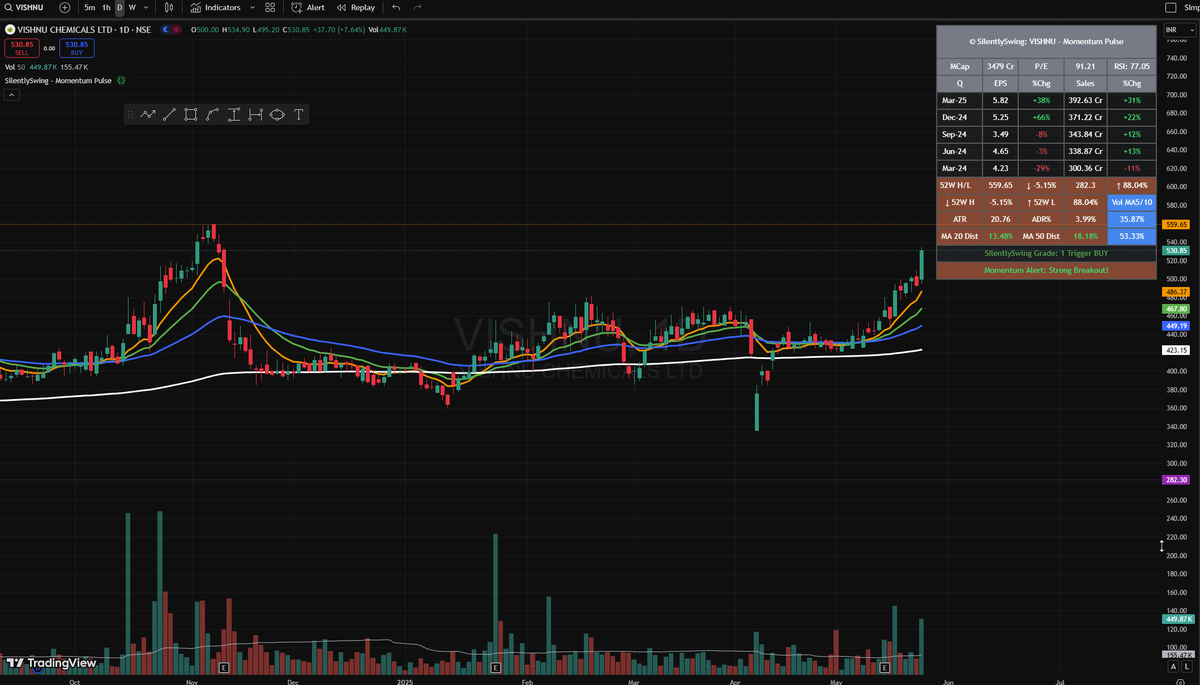Select the rectangle drawing tool

tap(190, 115)
